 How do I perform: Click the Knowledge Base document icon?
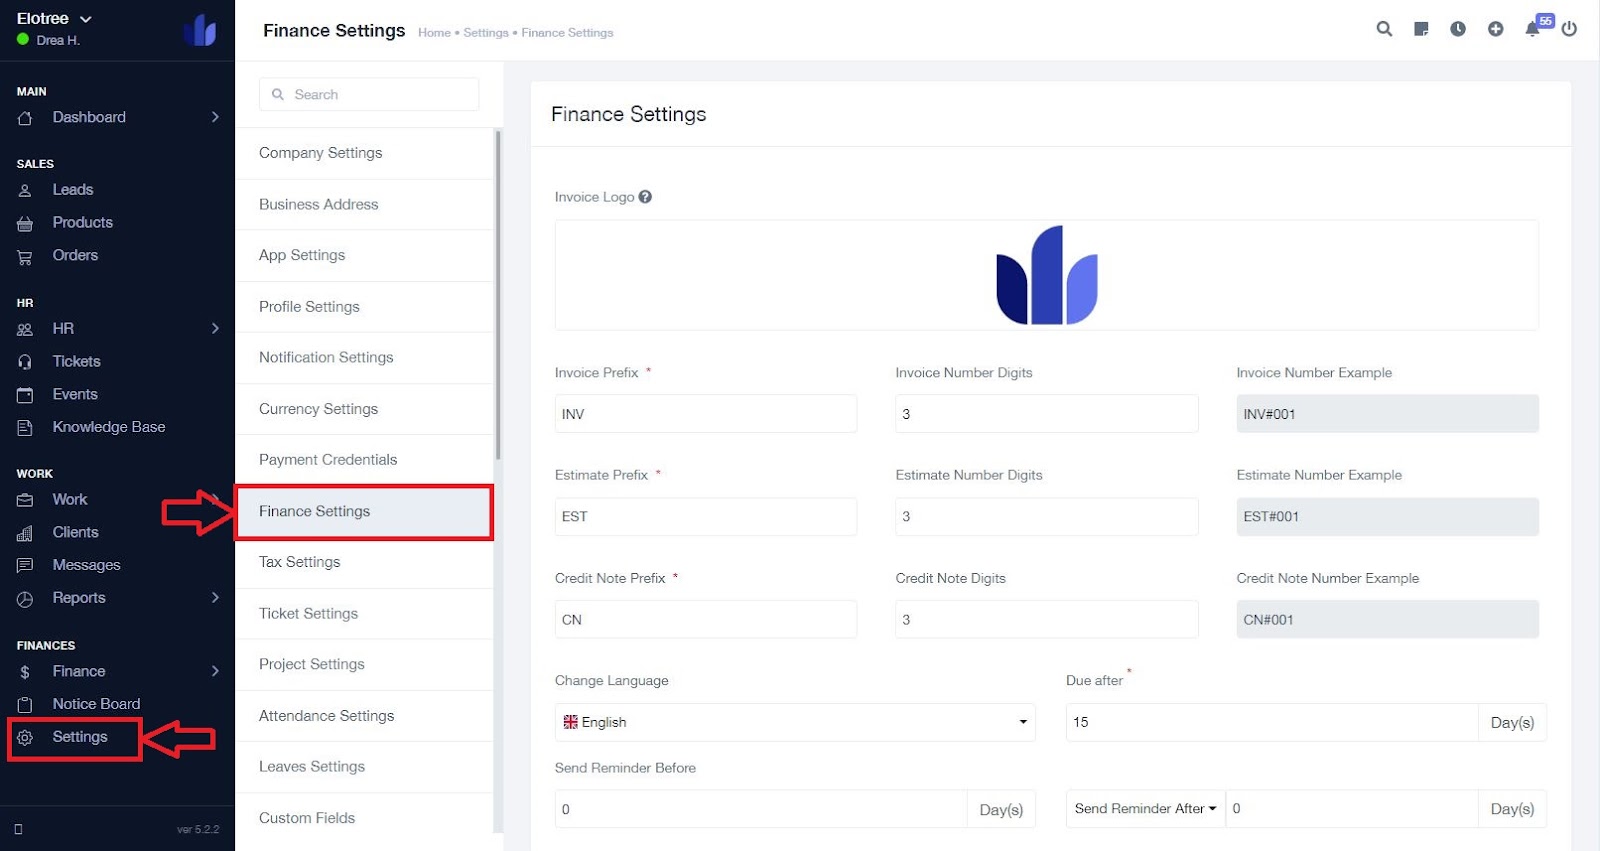click(25, 428)
